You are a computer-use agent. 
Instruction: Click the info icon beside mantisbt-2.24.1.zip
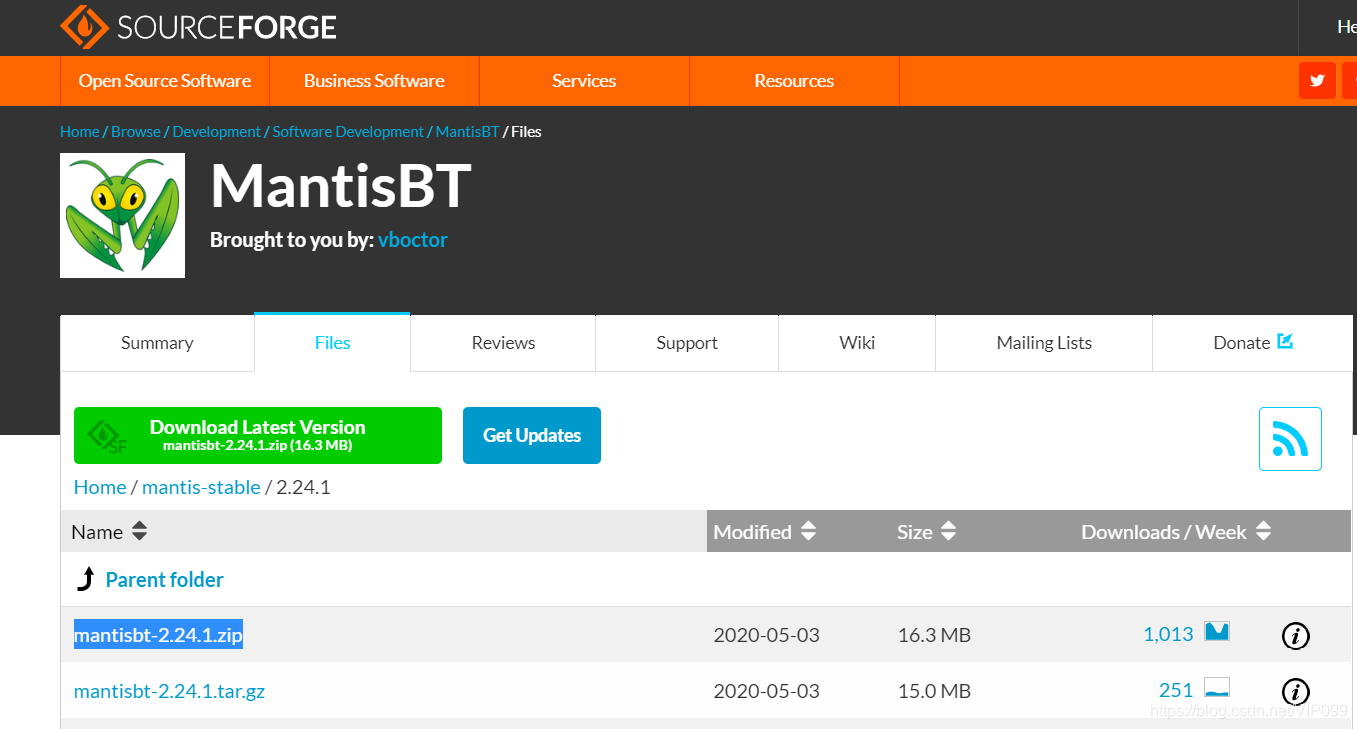(1295, 635)
